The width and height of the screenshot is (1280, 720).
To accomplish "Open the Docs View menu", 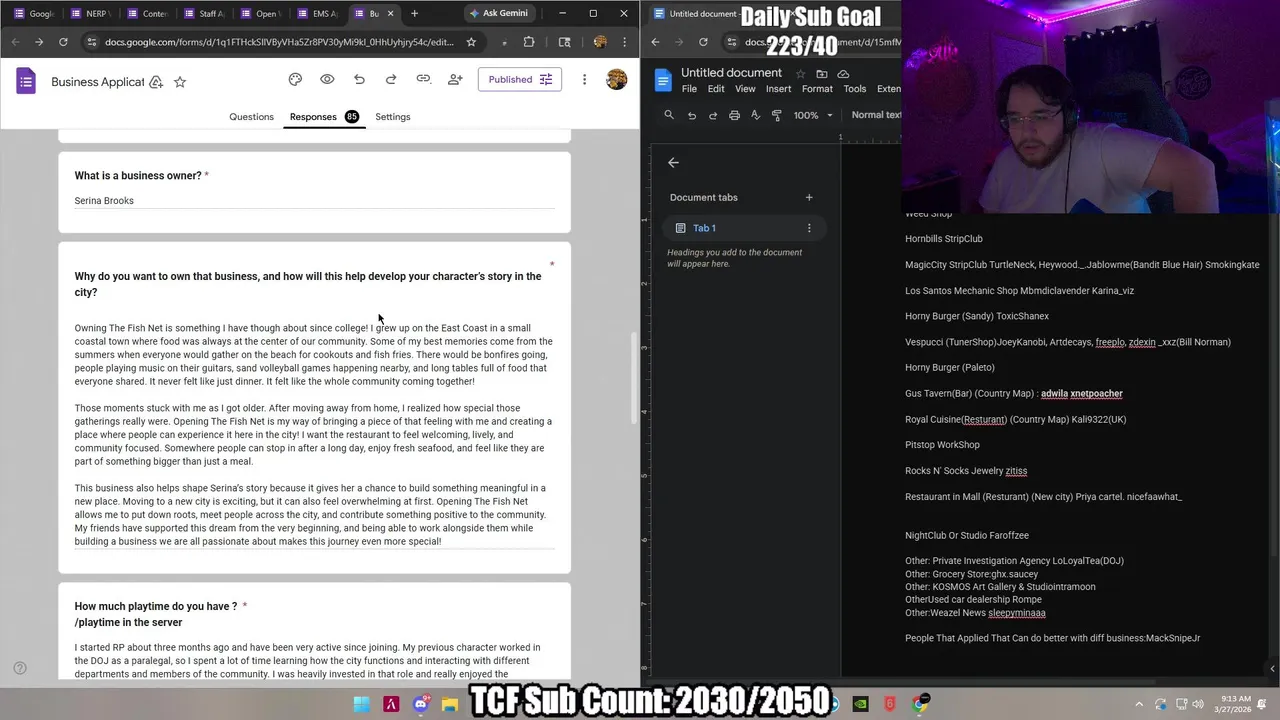I will (745, 89).
